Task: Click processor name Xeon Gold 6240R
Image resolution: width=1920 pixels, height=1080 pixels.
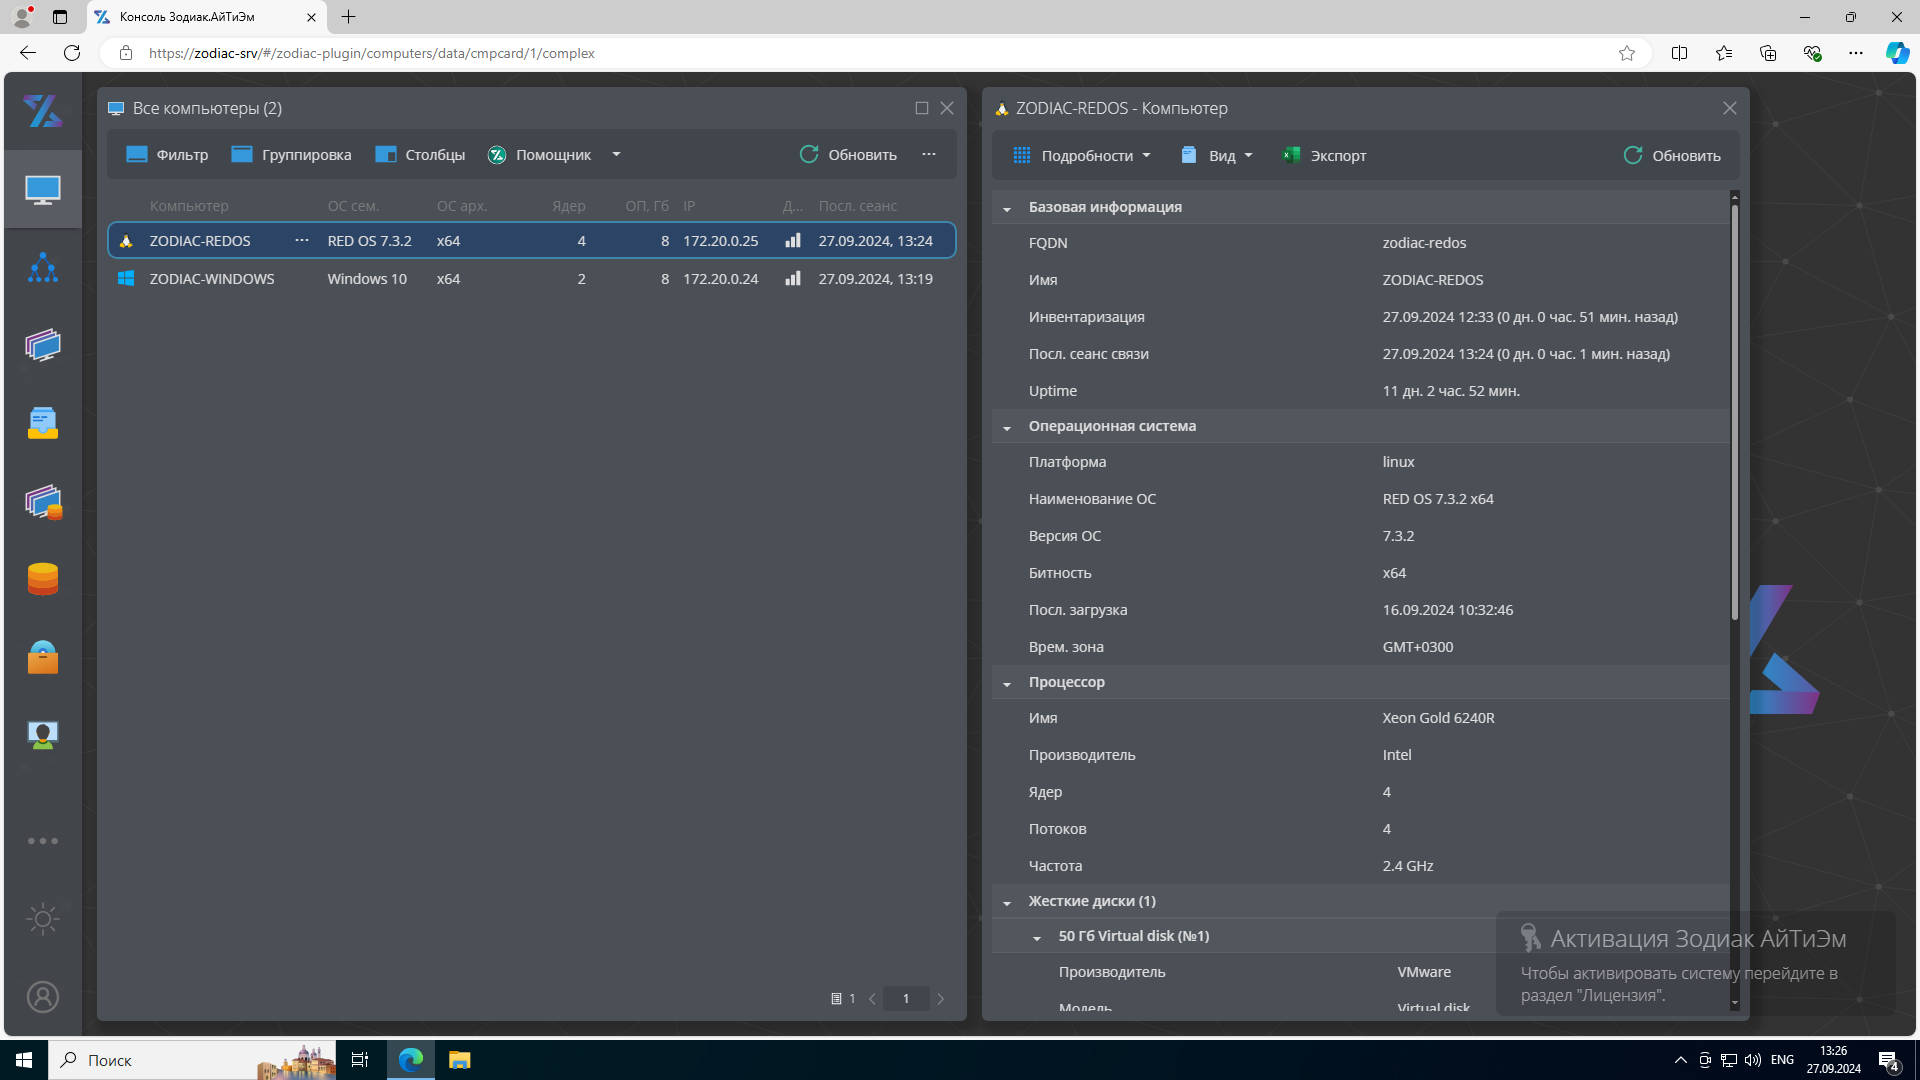Action: (1438, 718)
